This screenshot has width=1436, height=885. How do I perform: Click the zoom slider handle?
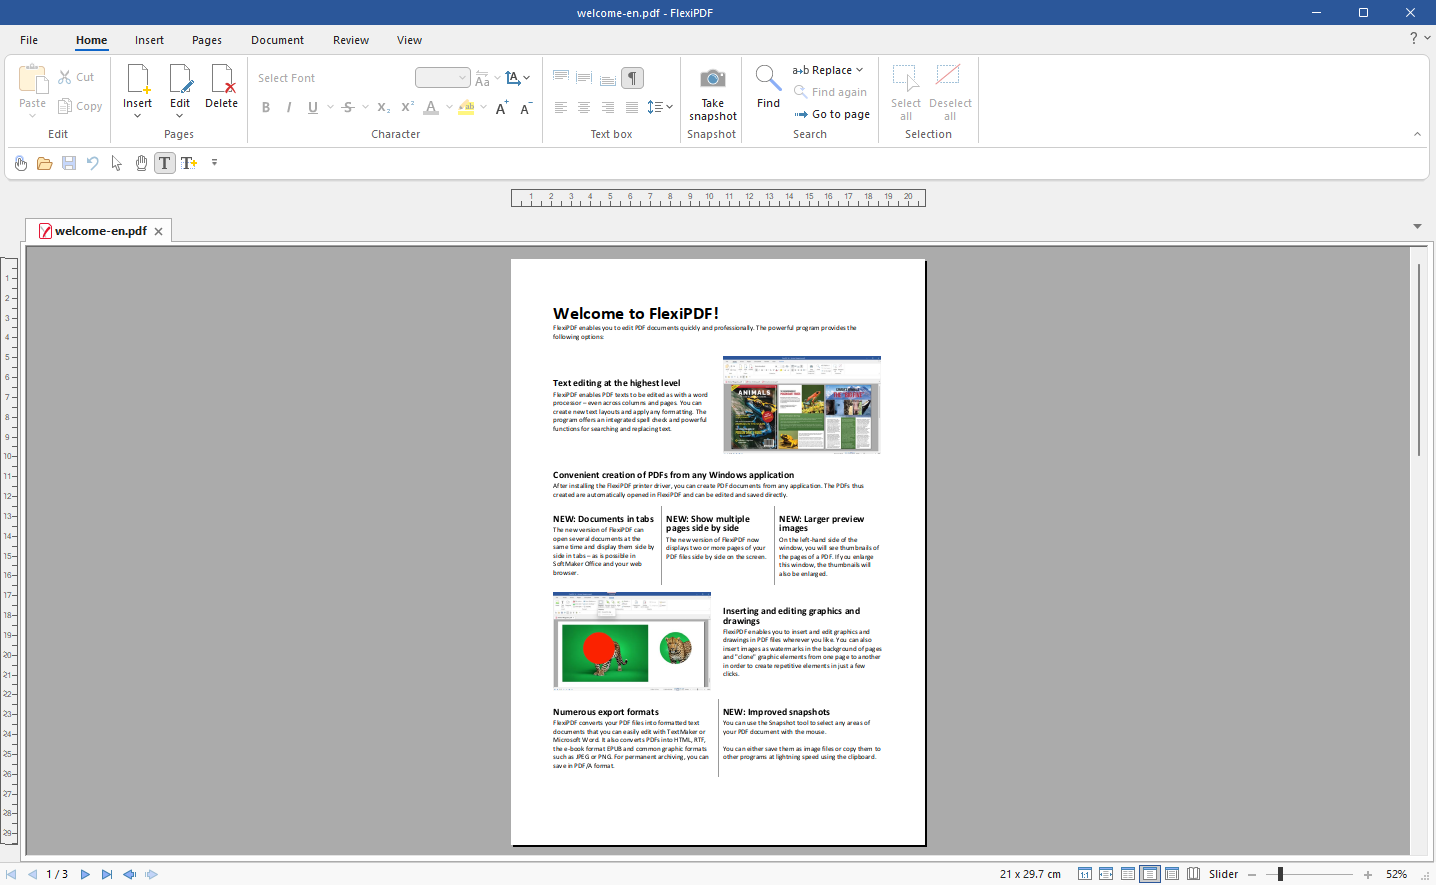pyautogui.click(x=1280, y=874)
